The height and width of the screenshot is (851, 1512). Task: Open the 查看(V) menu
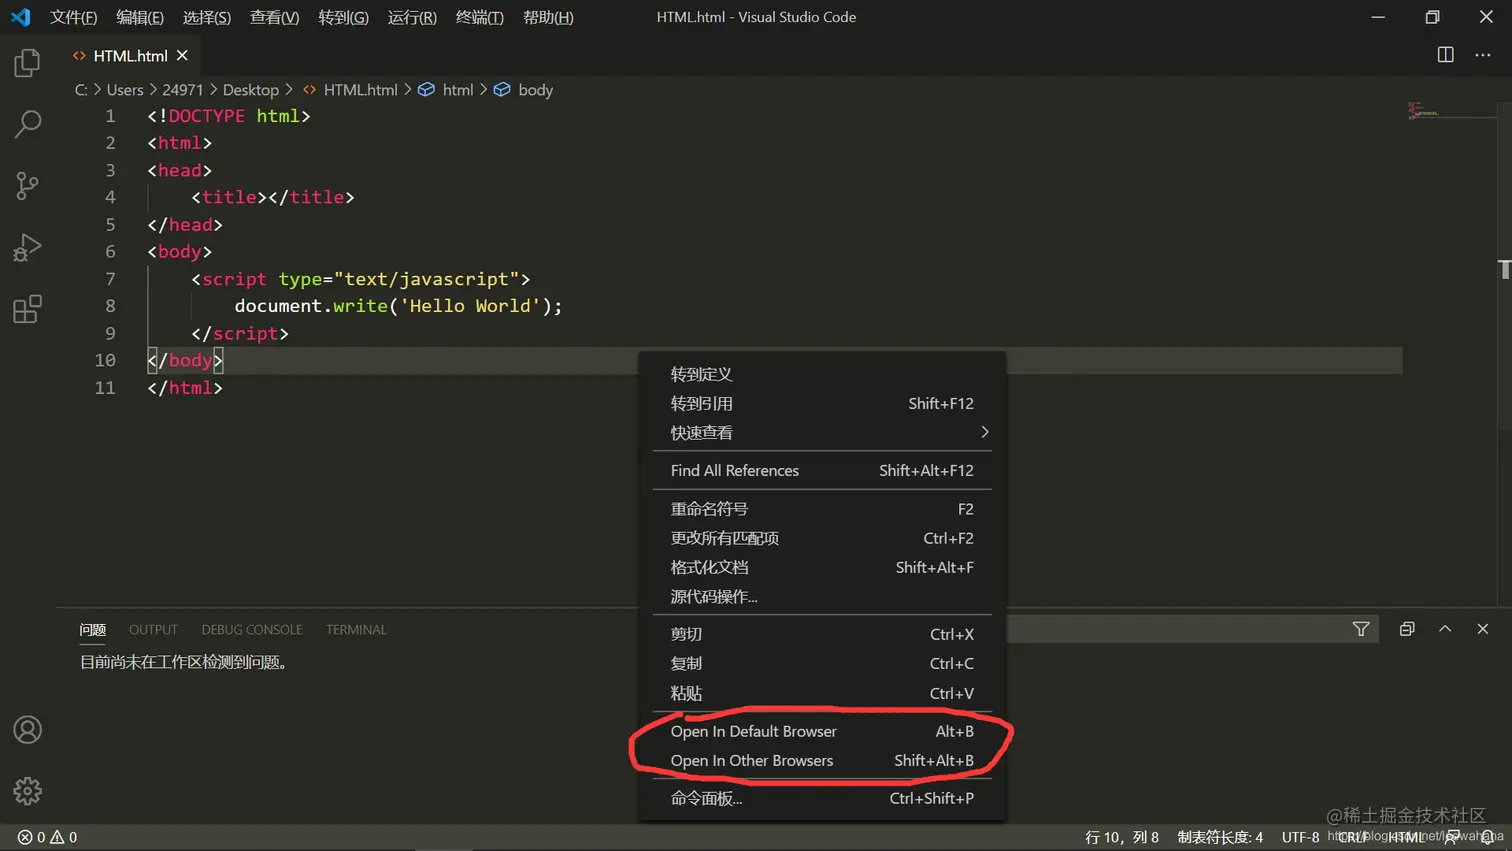coord(274,17)
